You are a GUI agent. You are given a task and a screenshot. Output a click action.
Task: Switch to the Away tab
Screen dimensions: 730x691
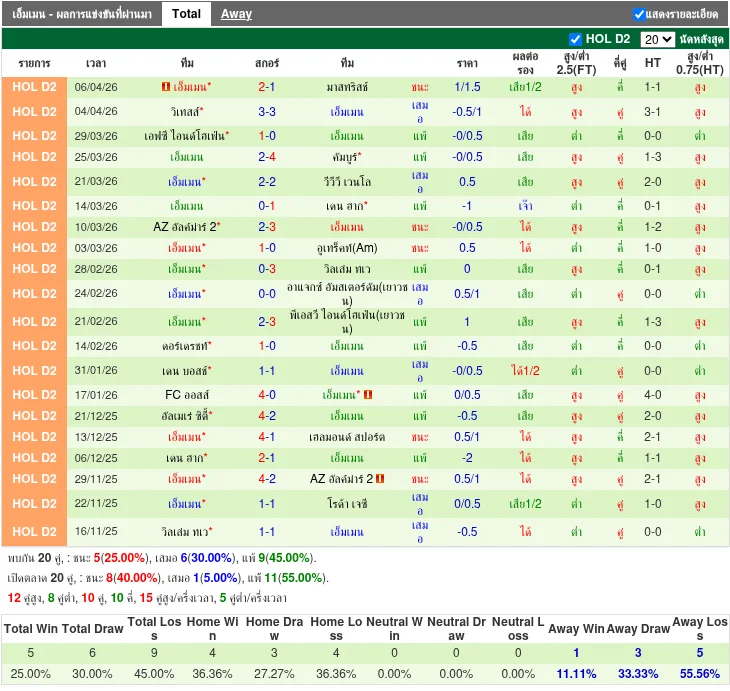(x=236, y=14)
